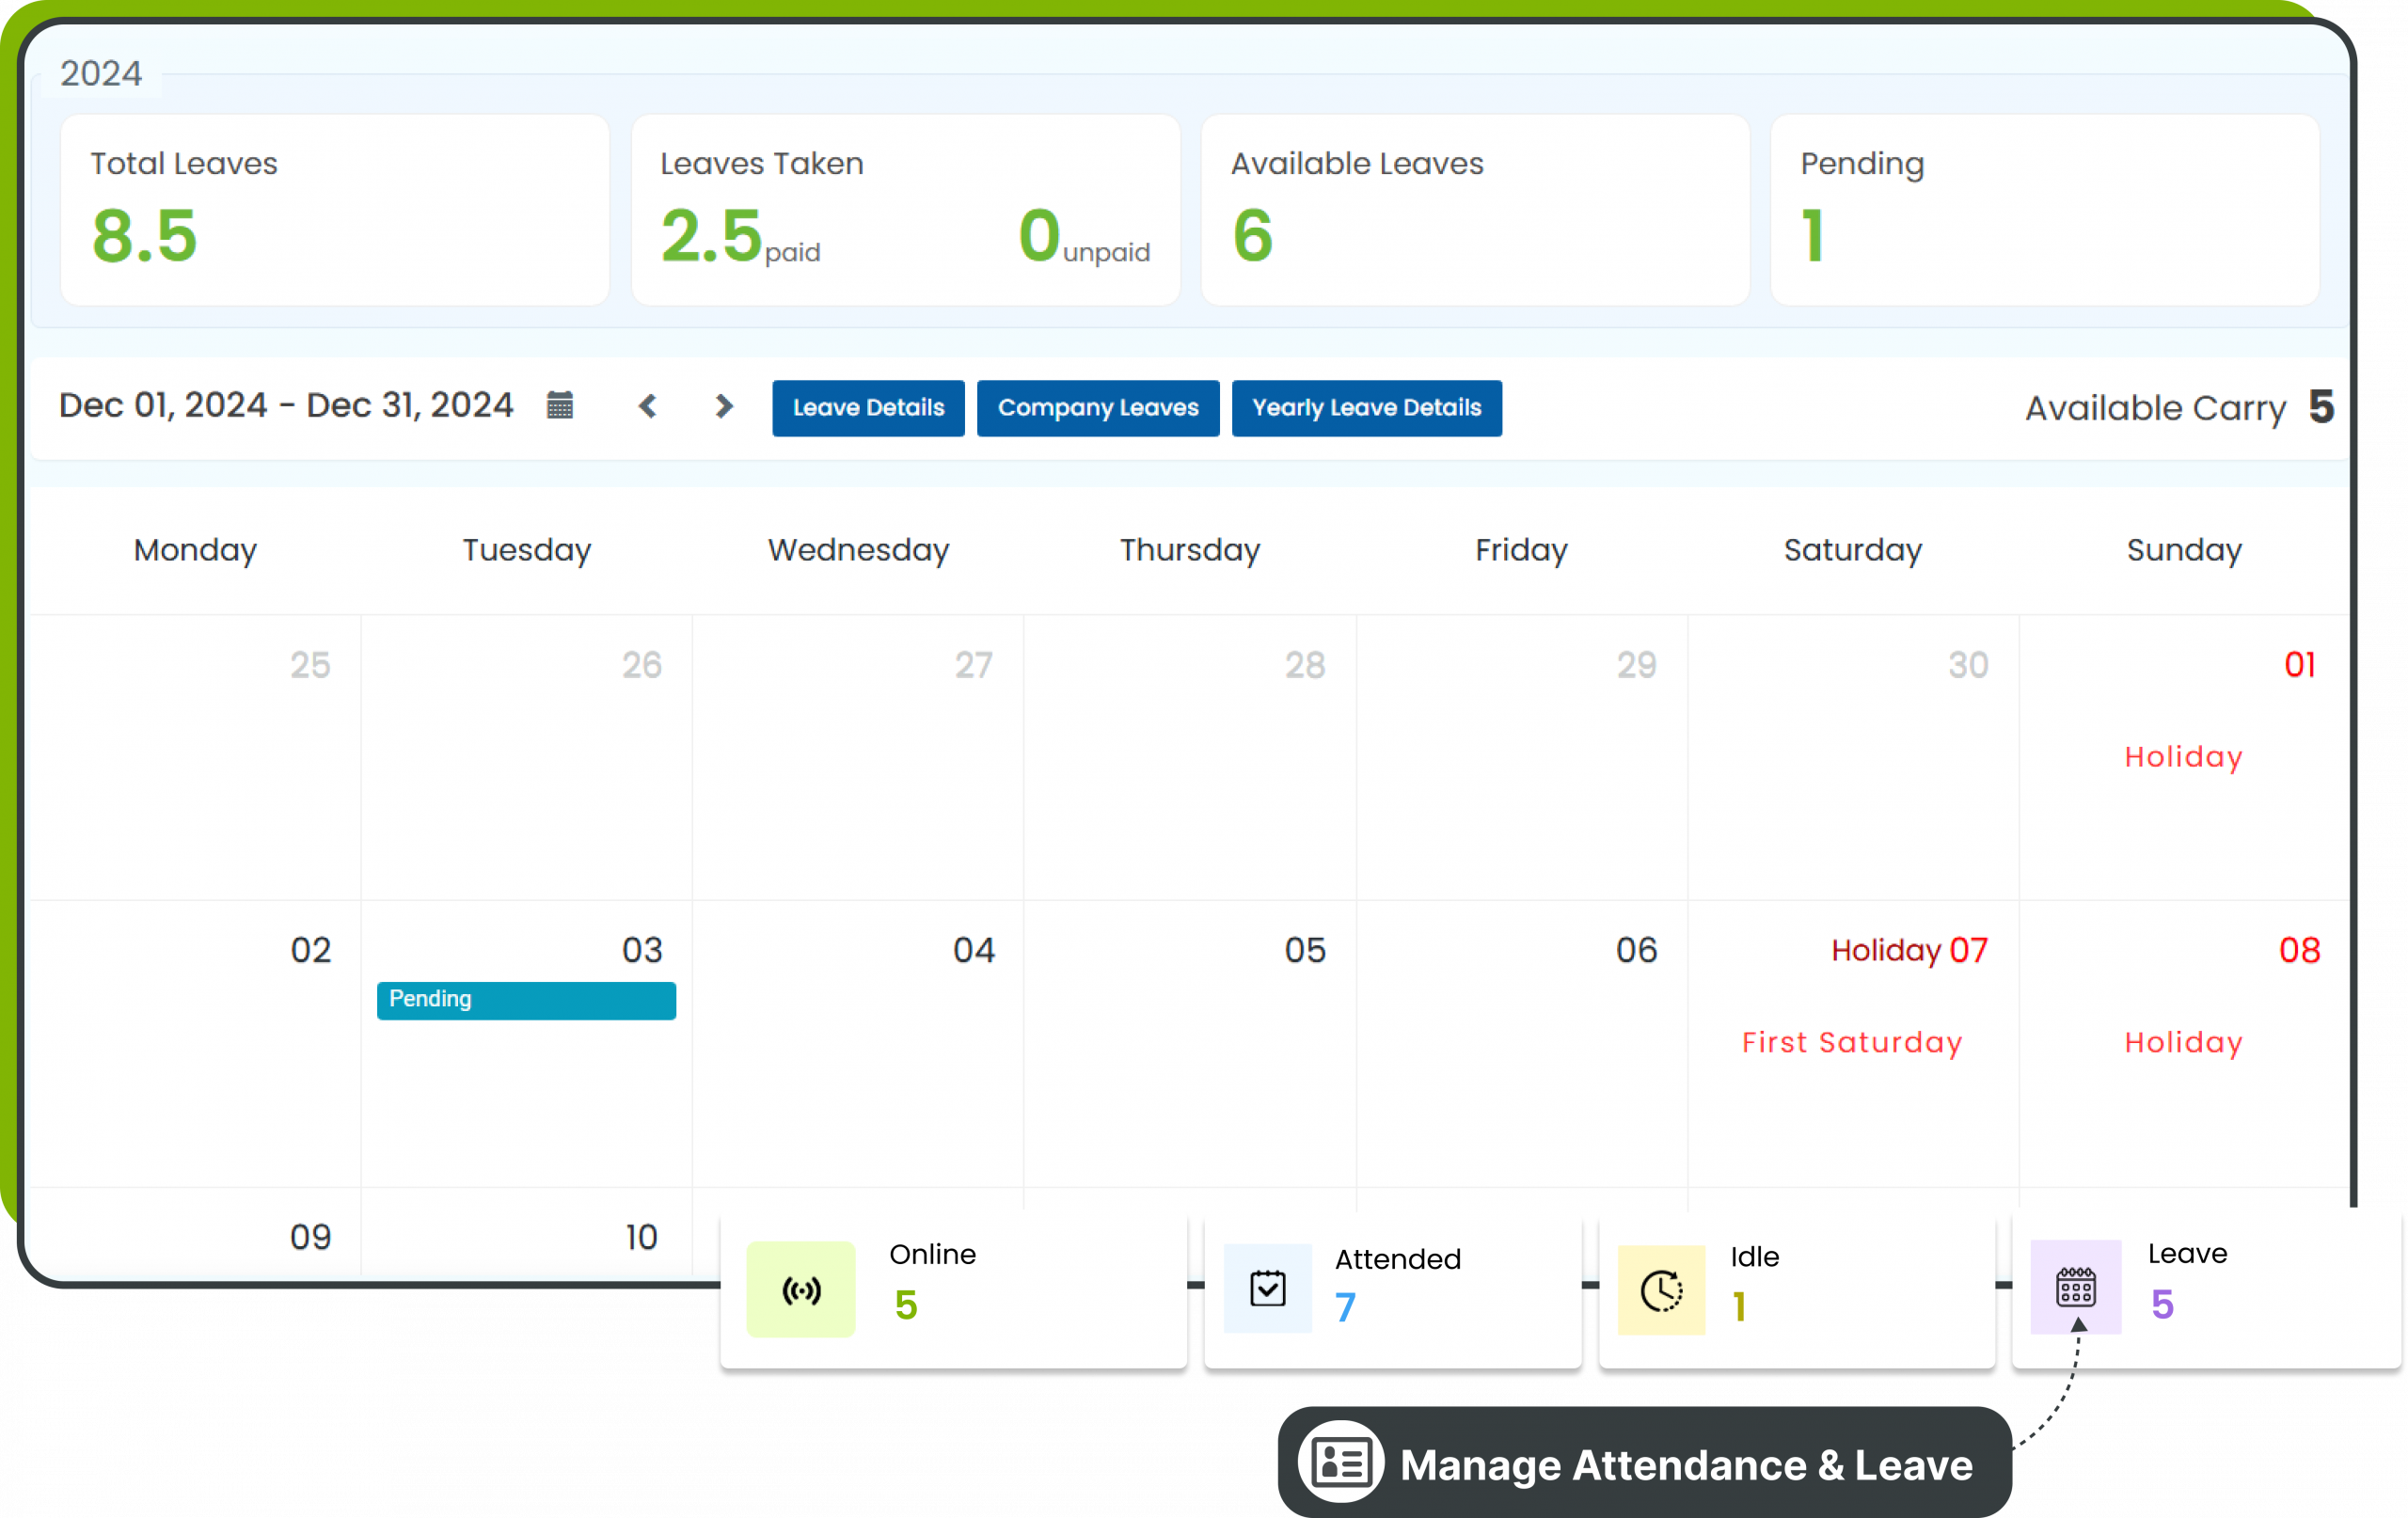Open the date range calendar picker icon
Screen dimensions: 2408x1518
pos(560,406)
